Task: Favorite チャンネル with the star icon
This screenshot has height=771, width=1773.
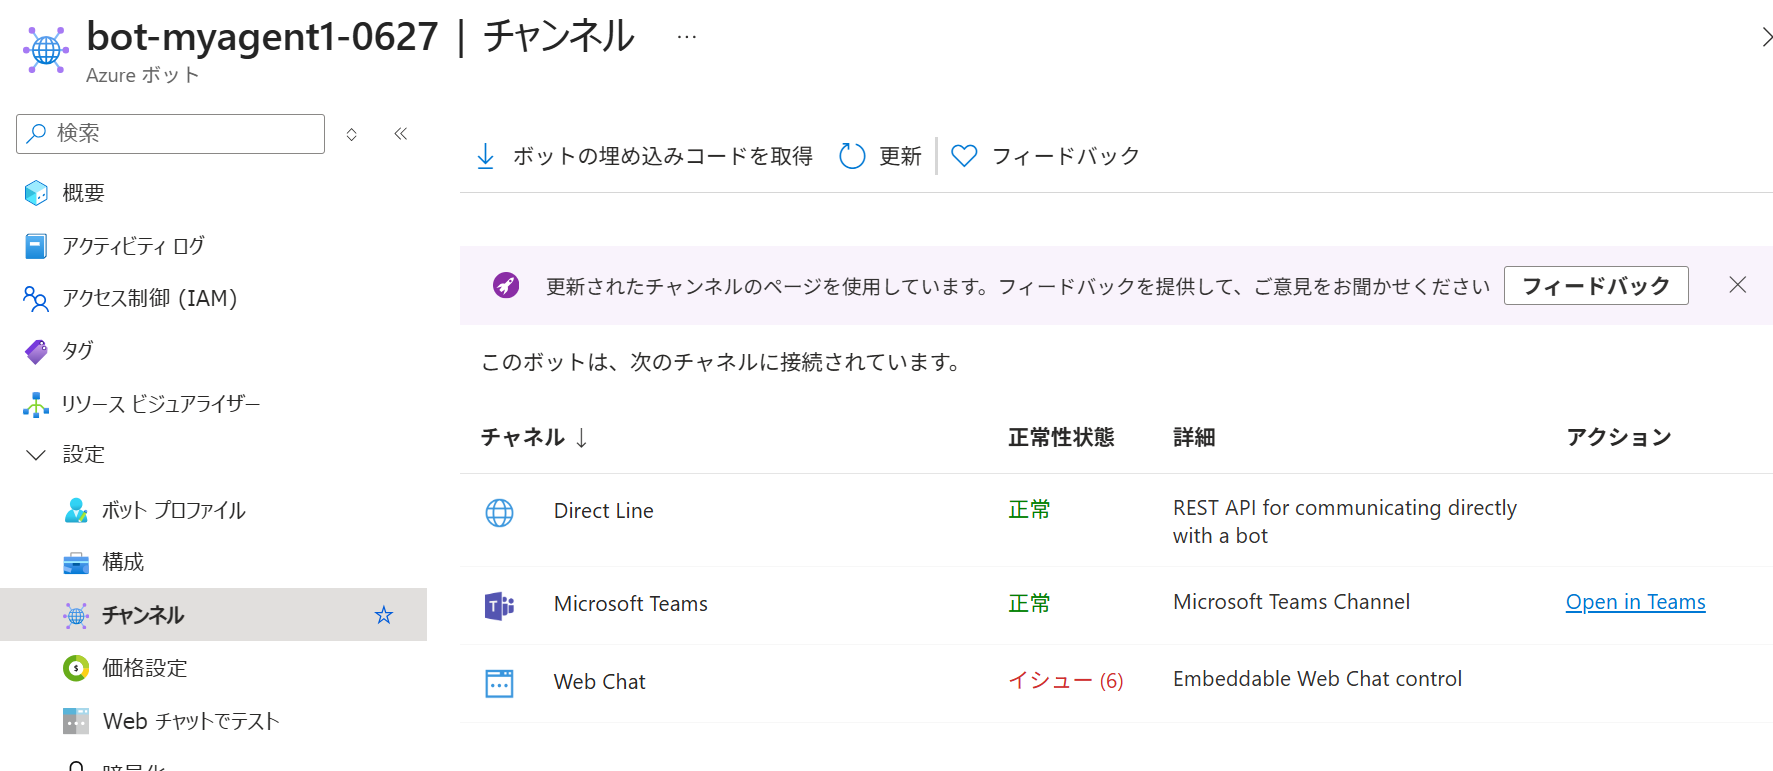Action: tap(384, 615)
